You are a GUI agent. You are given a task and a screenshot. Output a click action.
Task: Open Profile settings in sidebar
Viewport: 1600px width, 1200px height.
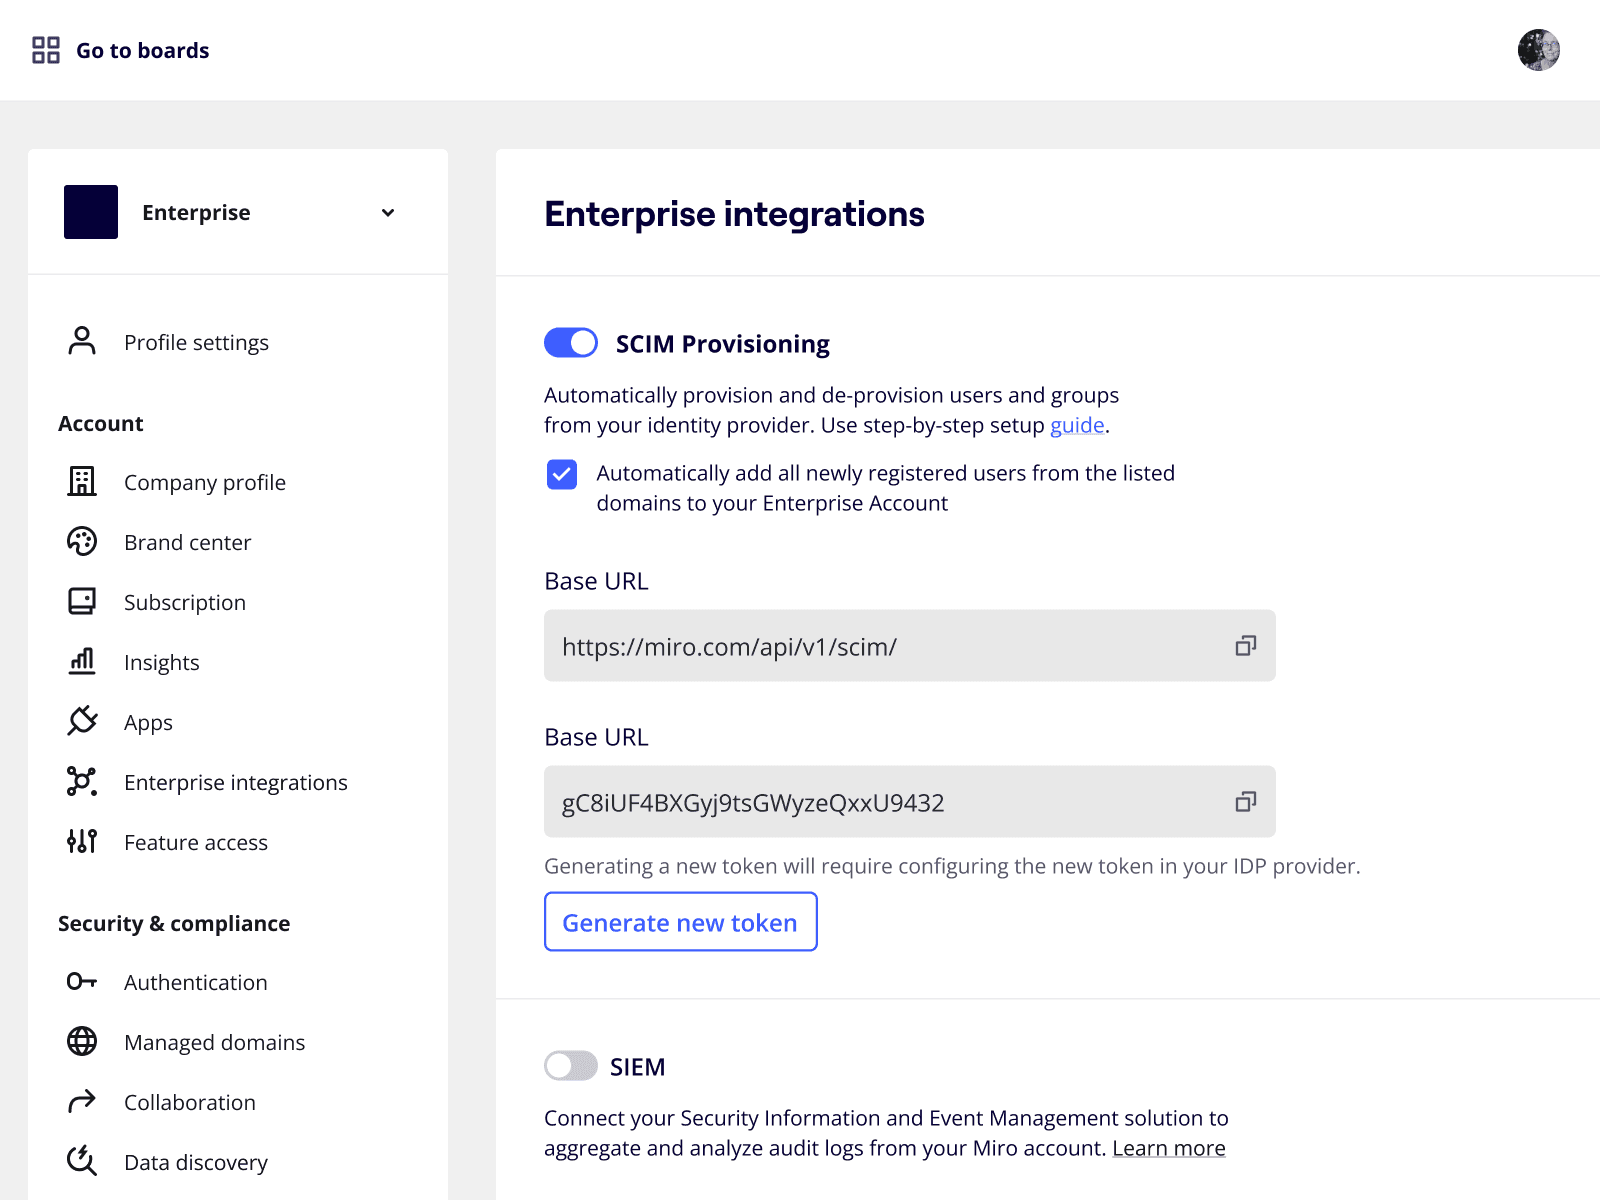click(x=196, y=343)
